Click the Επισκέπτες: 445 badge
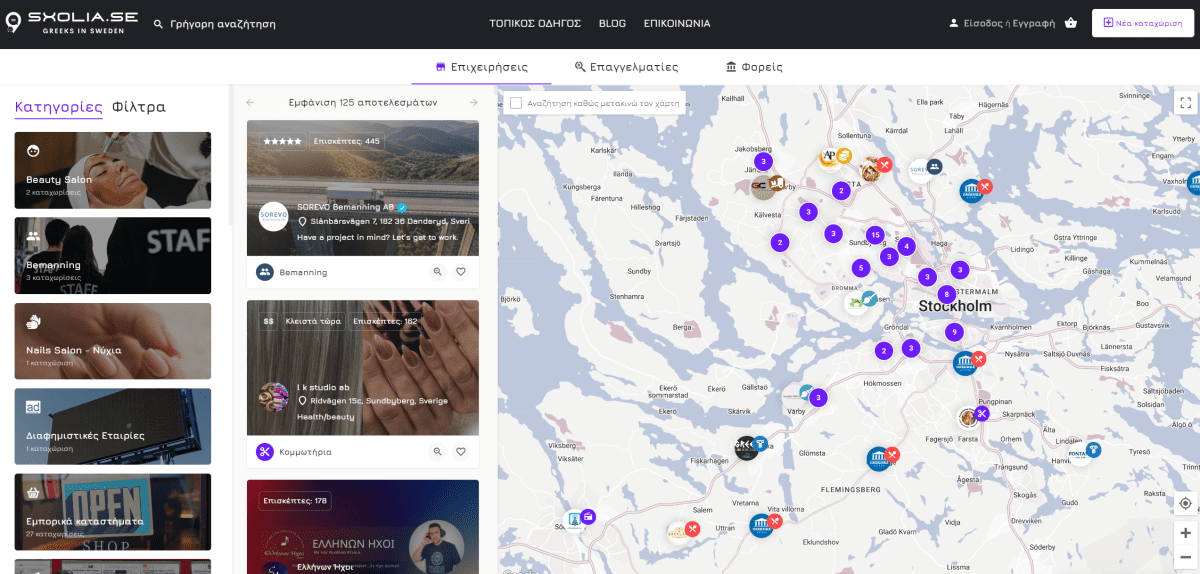Image resolution: width=1200 pixels, height=574 pixels. 347,141
